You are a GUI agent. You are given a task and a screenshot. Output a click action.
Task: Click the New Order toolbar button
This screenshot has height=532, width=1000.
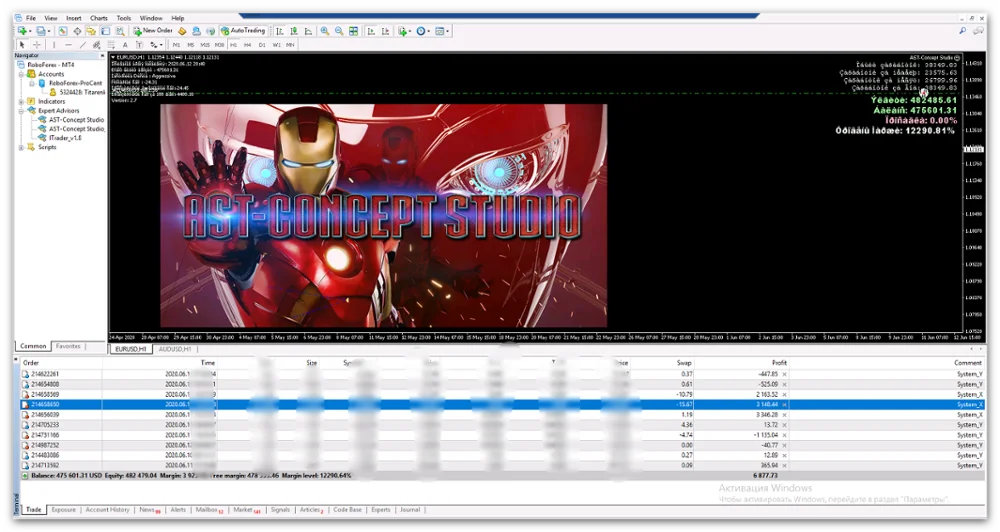(x=152, y=31)
